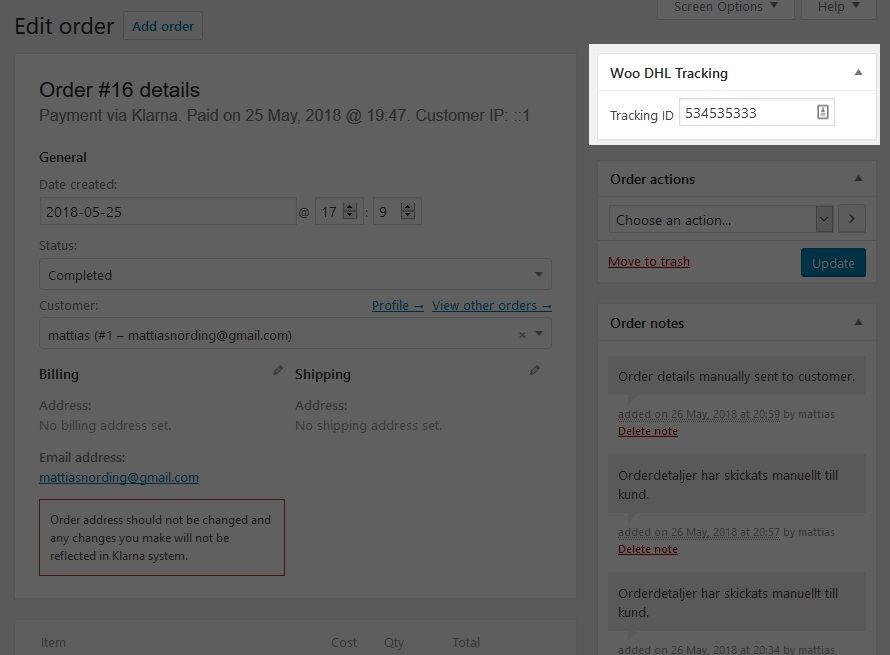890x655 pixels.
Task: Open the Screen Options tab
Action: [725, 8]
